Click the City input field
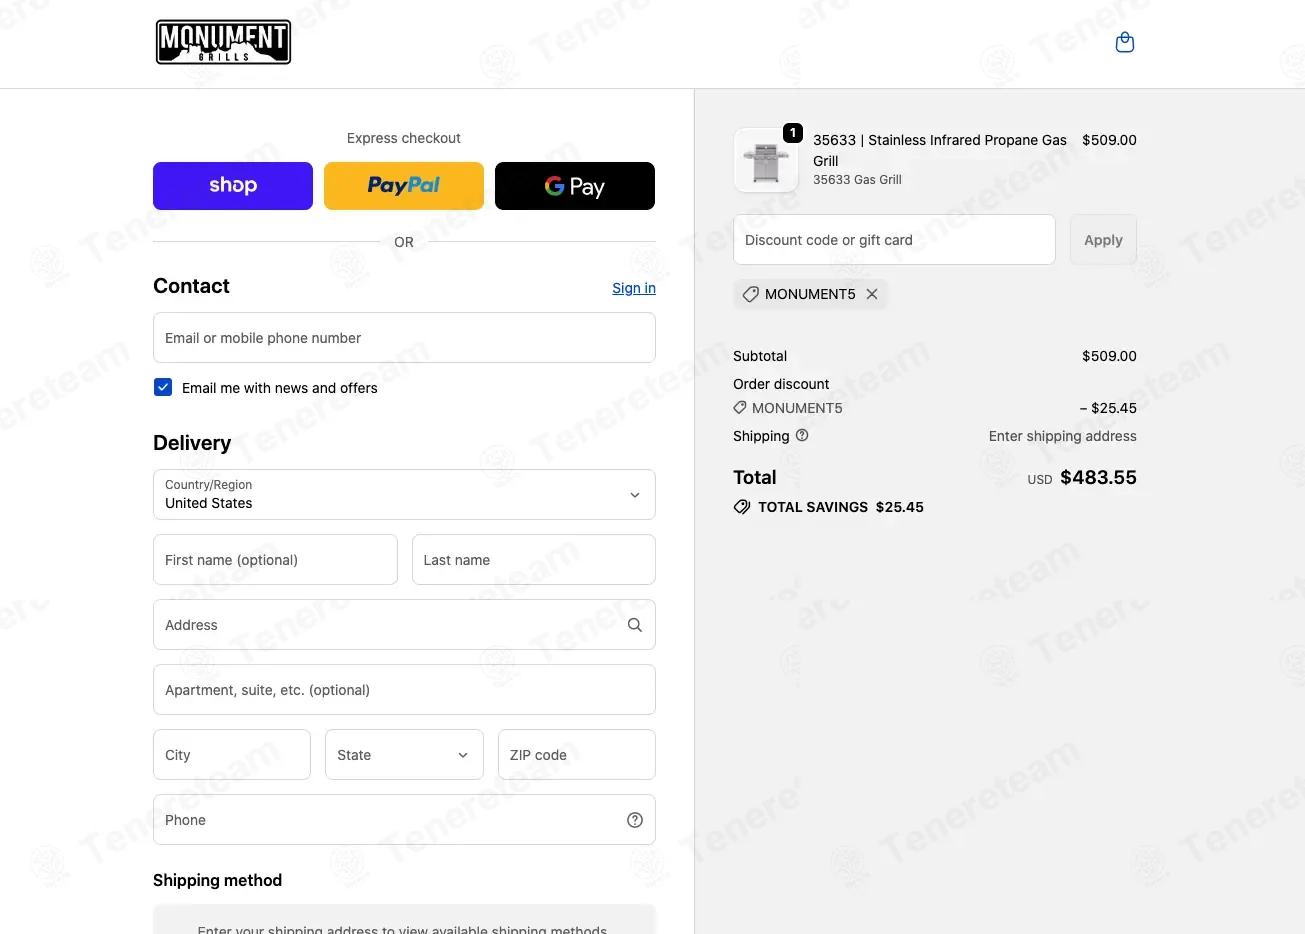Viewport: 1305px width, 934px height. 232,755
